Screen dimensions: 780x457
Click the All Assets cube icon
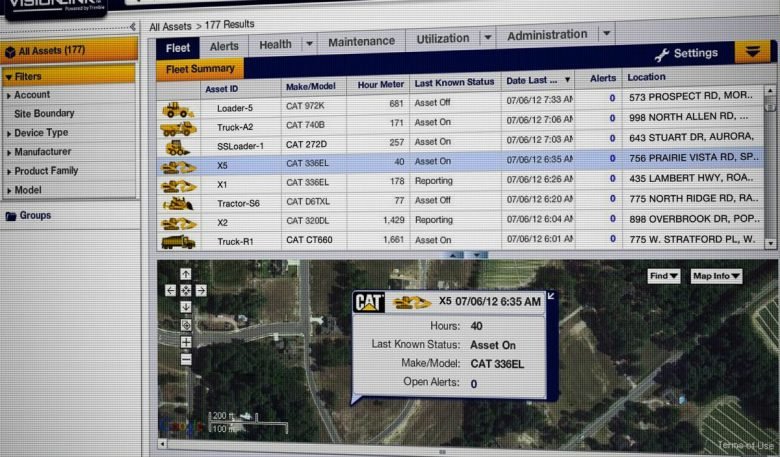[10, 52]
